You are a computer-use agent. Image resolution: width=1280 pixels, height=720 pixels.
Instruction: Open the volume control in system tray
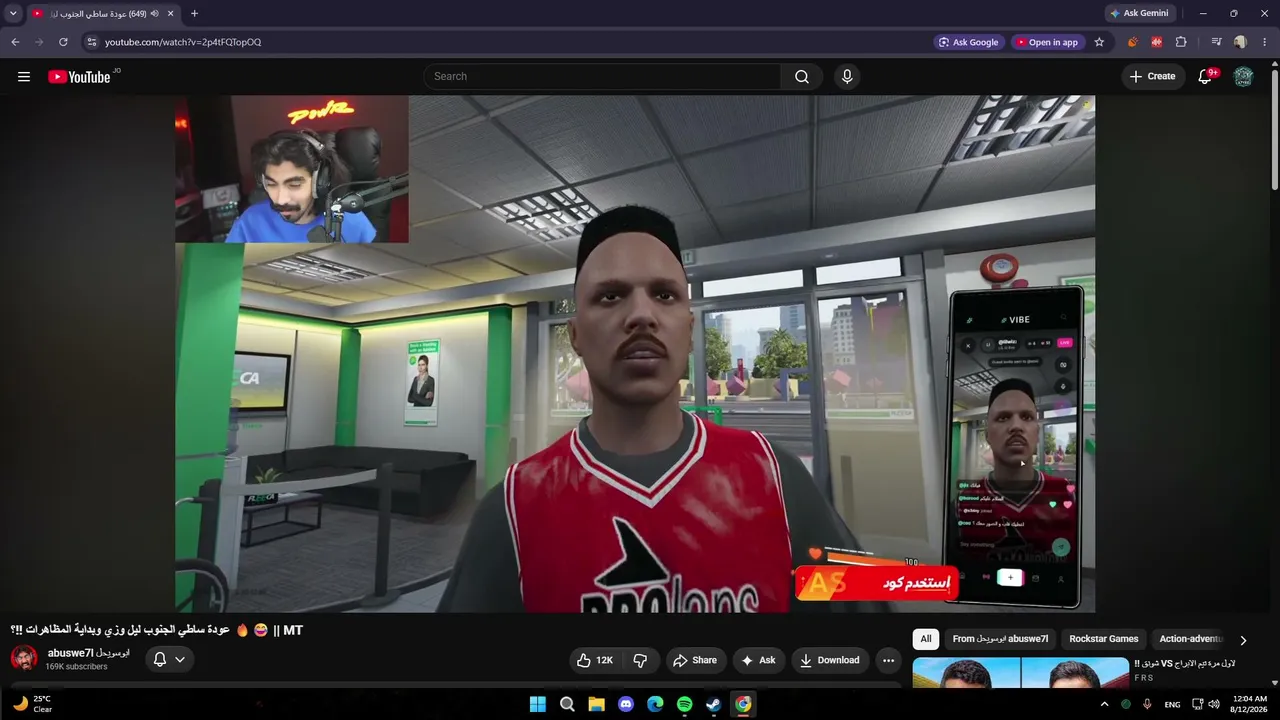pyautogui.click(x=1214, y=704)
